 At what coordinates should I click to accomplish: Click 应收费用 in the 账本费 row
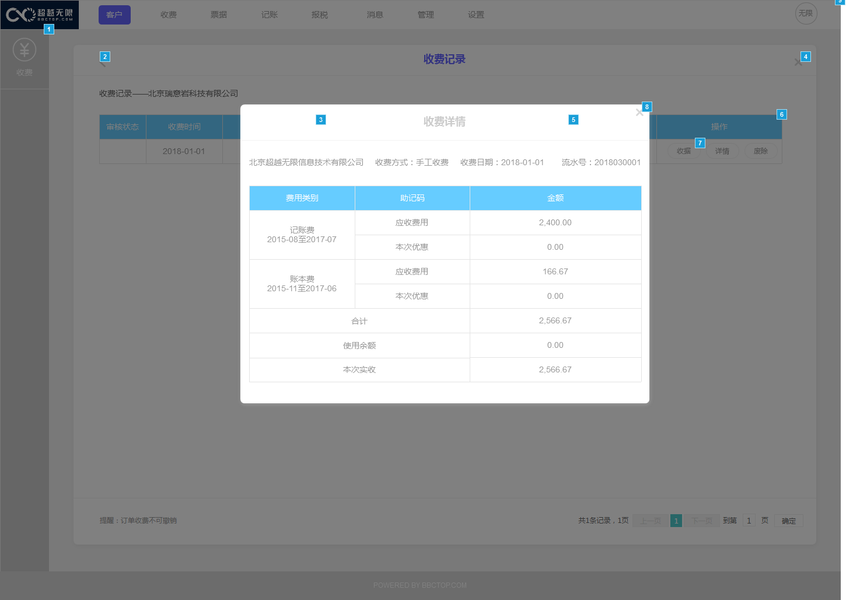[x=412, y=271]
